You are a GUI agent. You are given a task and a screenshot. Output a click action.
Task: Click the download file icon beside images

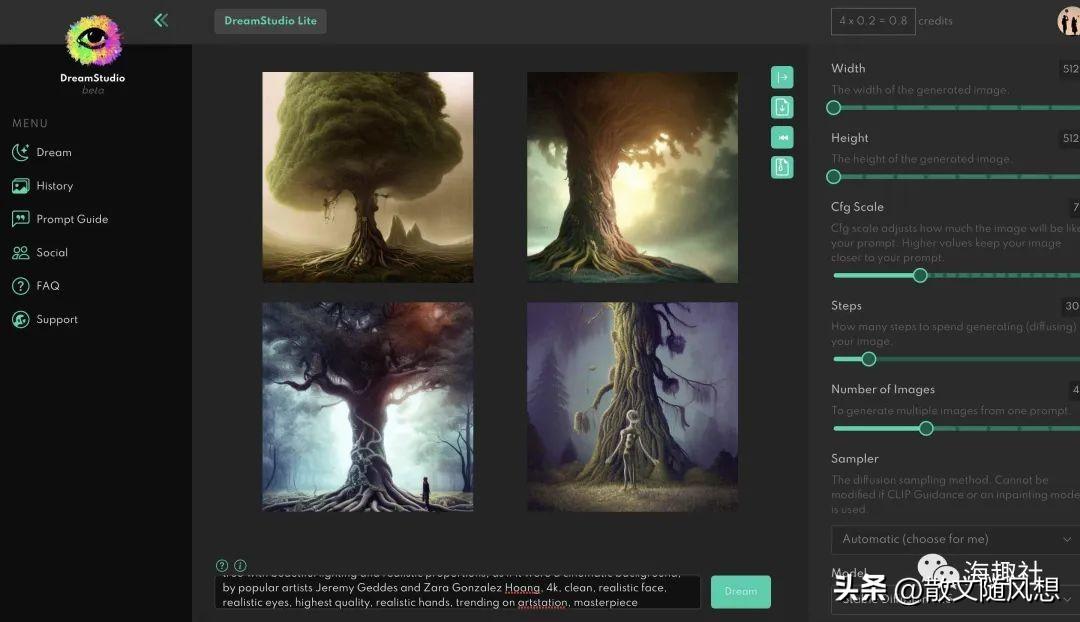[782, 107]
